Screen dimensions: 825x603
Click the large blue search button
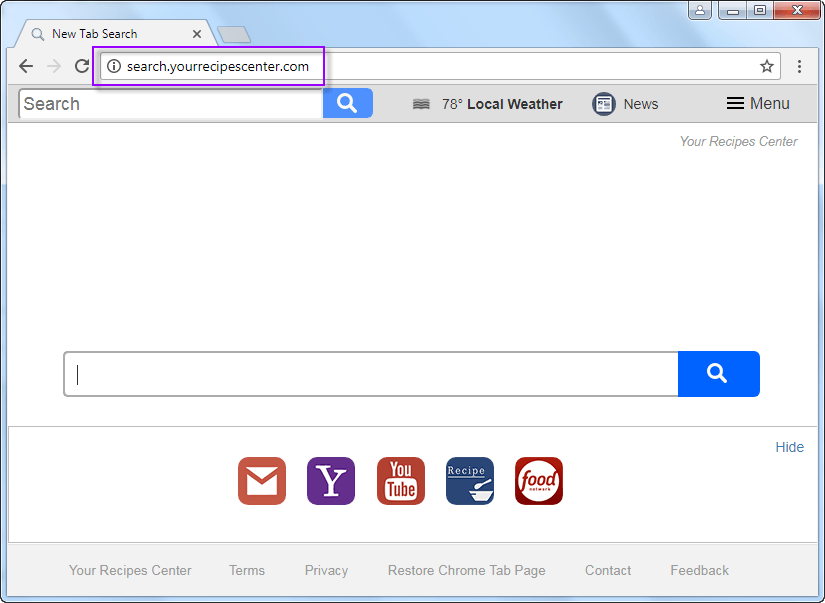coord(718,374)
